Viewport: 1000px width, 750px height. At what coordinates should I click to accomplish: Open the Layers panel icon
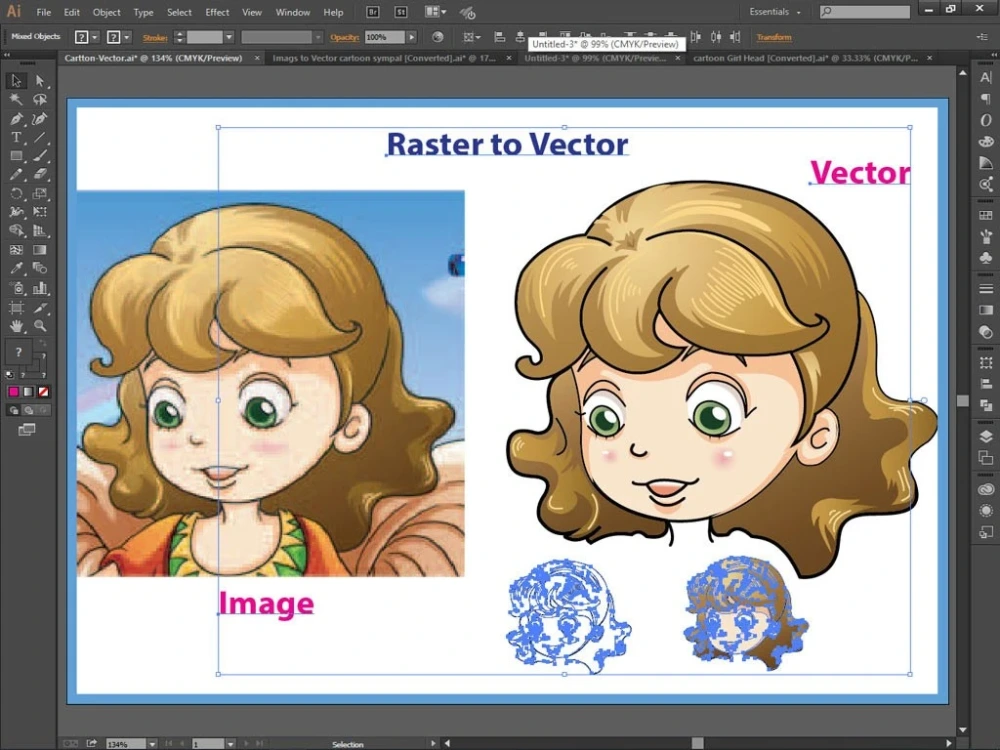click(x=985, y=436)
